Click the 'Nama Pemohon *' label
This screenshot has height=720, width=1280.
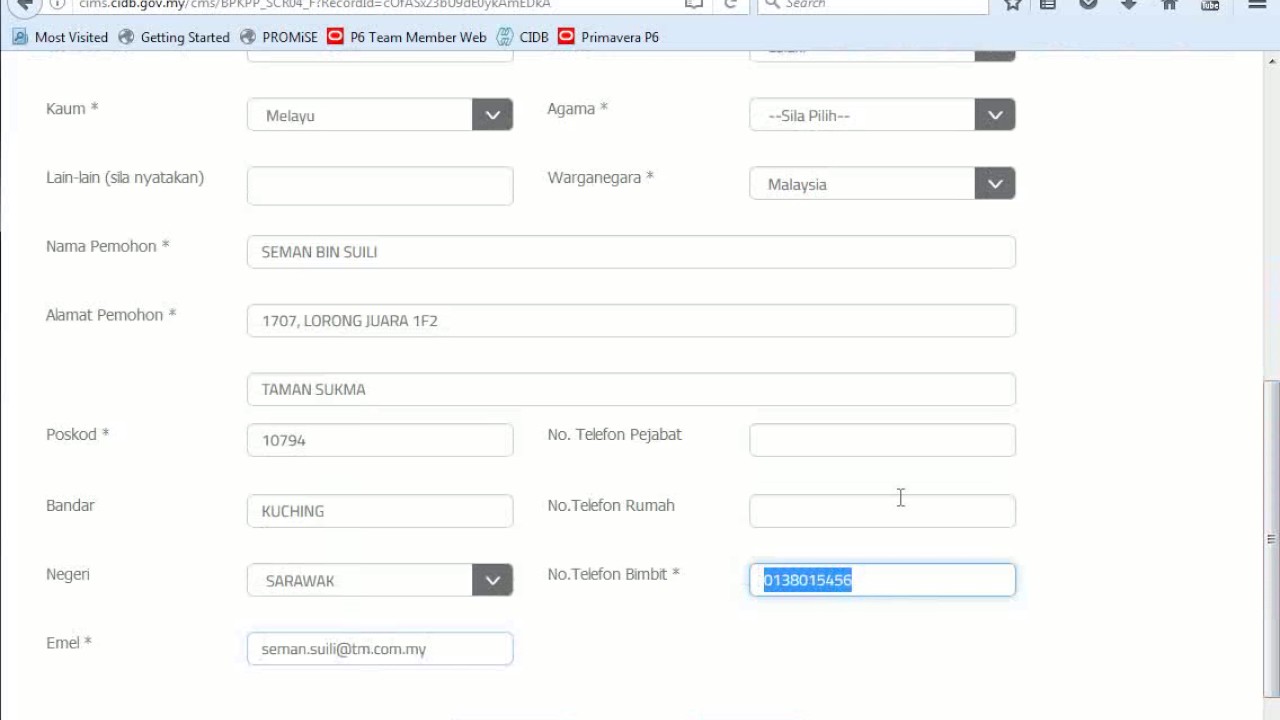pyautogui.click(x=108, y=246)
